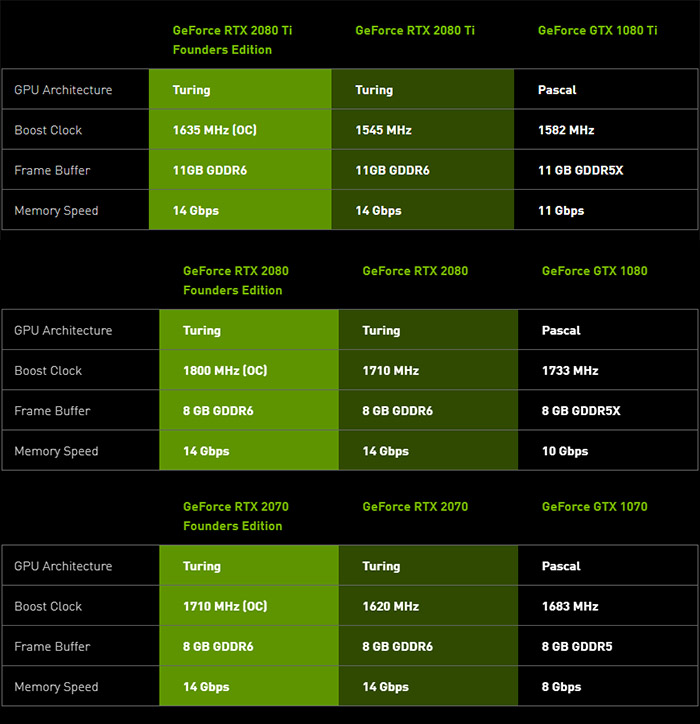The width and height of the screenshot is (700, 724).
Task: Select 14 Gbps in the 2080 Founders Edition column
Action: 206,451
